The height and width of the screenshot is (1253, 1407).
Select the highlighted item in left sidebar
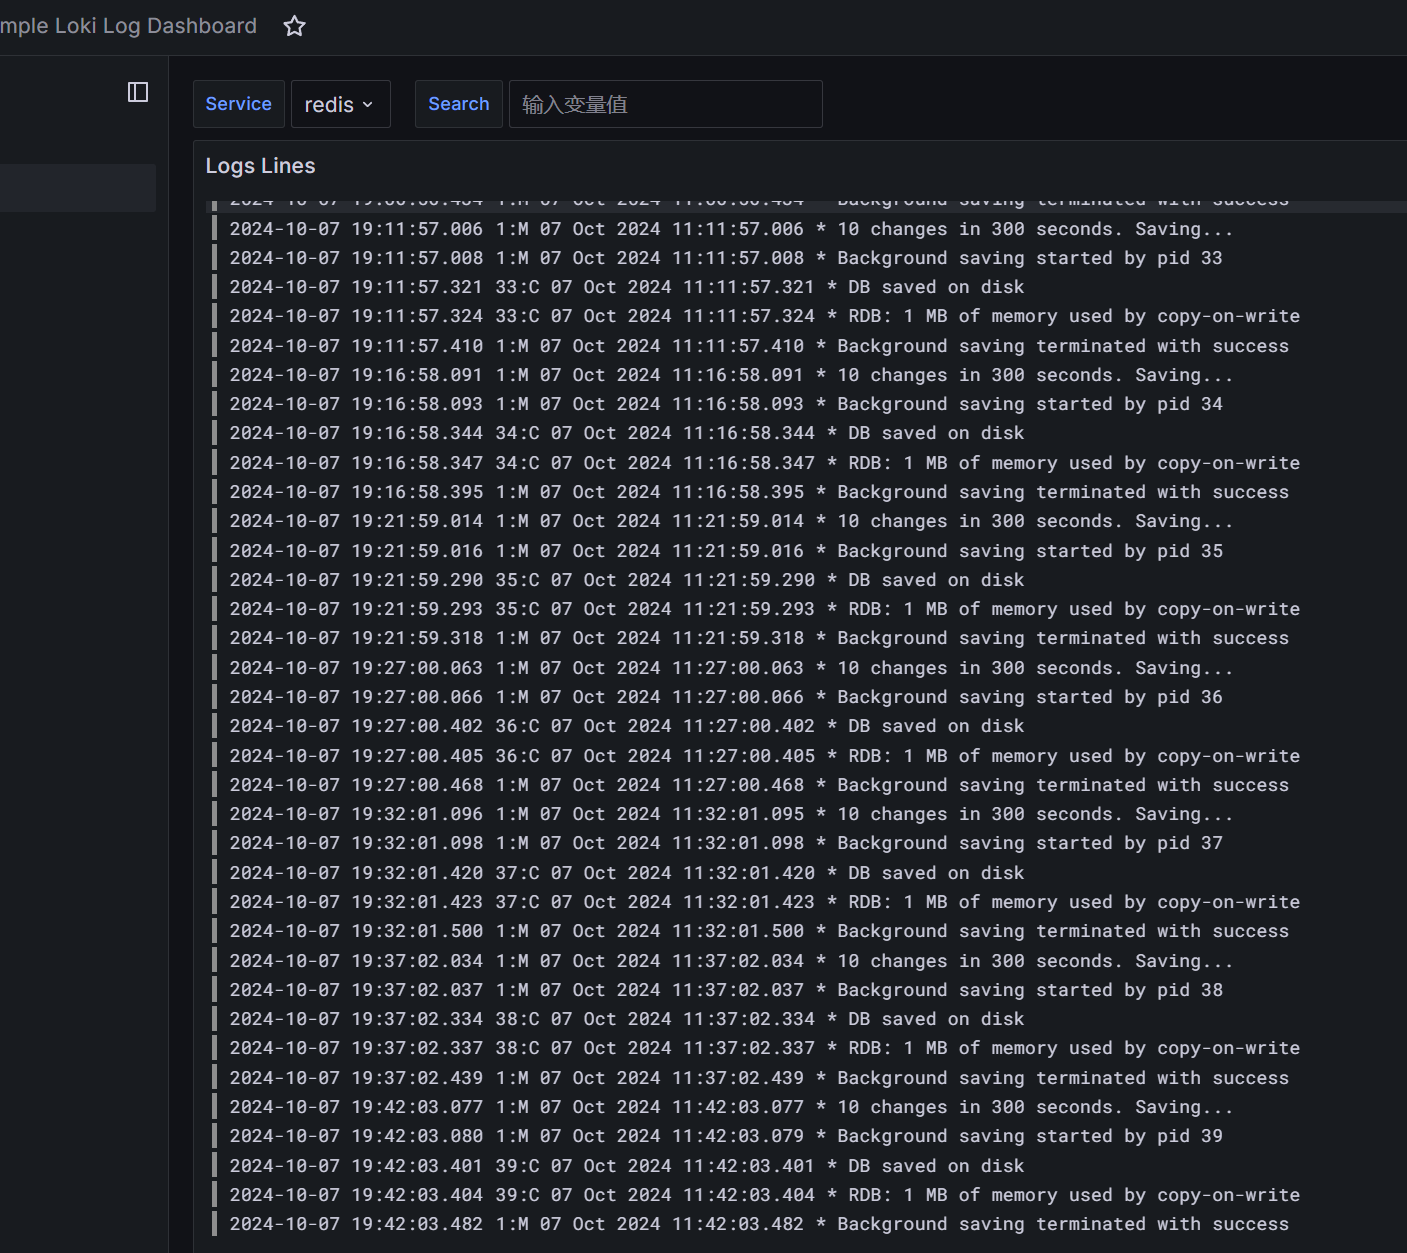pos(77,188)
